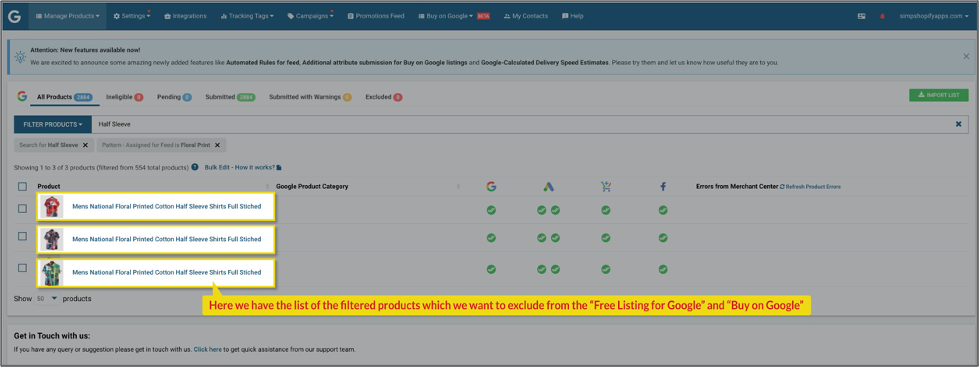Click the Facebook column header icon
The height and width of the screenshot is (368, 979).
[662, 186]
